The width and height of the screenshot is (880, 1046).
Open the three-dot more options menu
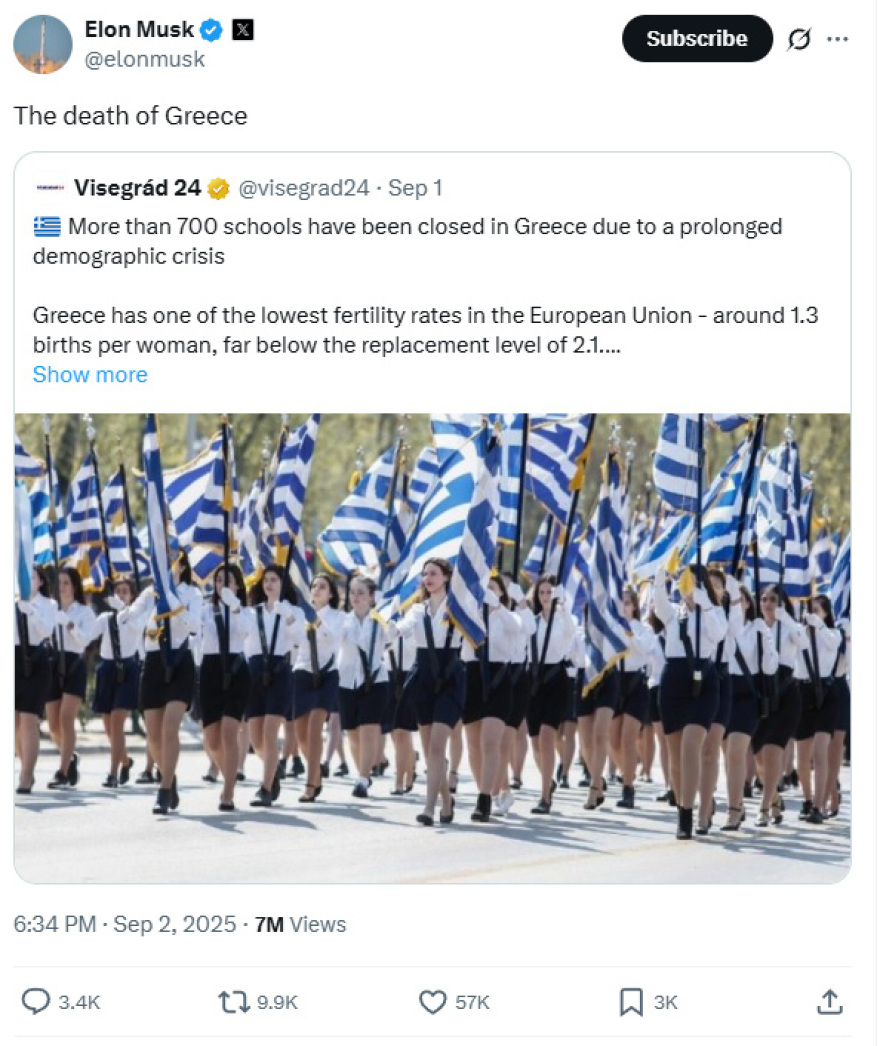(837, 39)
